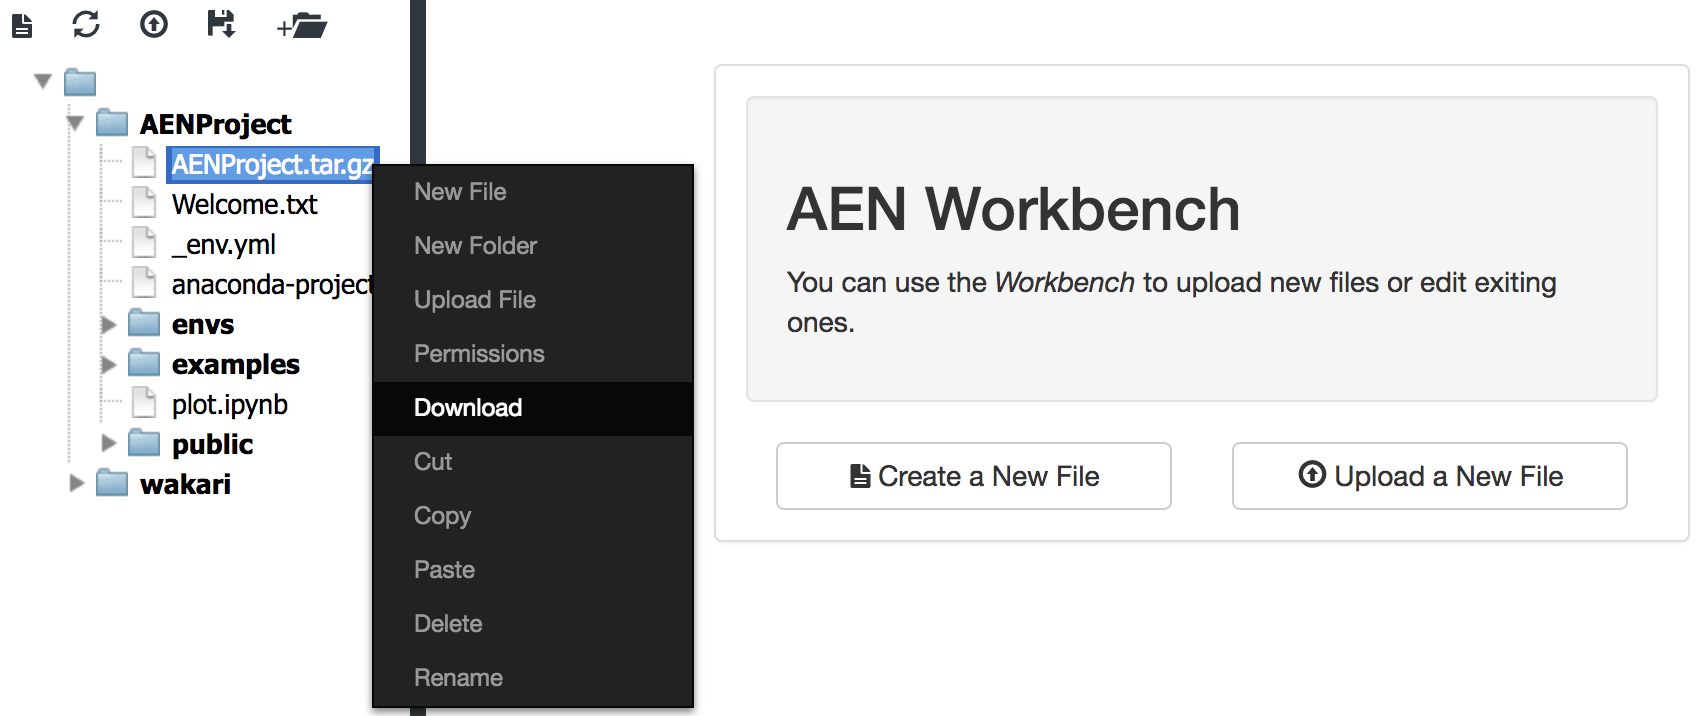This screenshot has width=1704, height=716.
Task: Select Delete in the context menu
Action: (x=448, y=624)
